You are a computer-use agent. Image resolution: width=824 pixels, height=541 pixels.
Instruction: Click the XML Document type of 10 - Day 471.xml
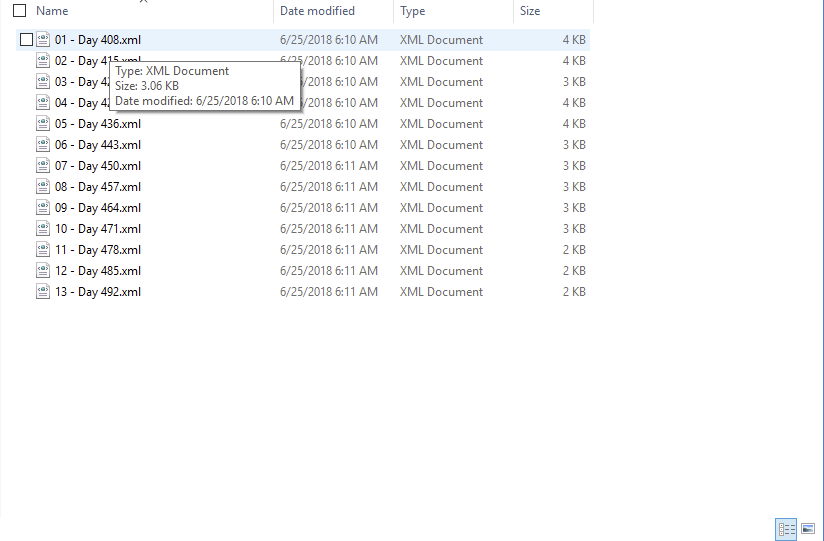(x=441, y=229)
